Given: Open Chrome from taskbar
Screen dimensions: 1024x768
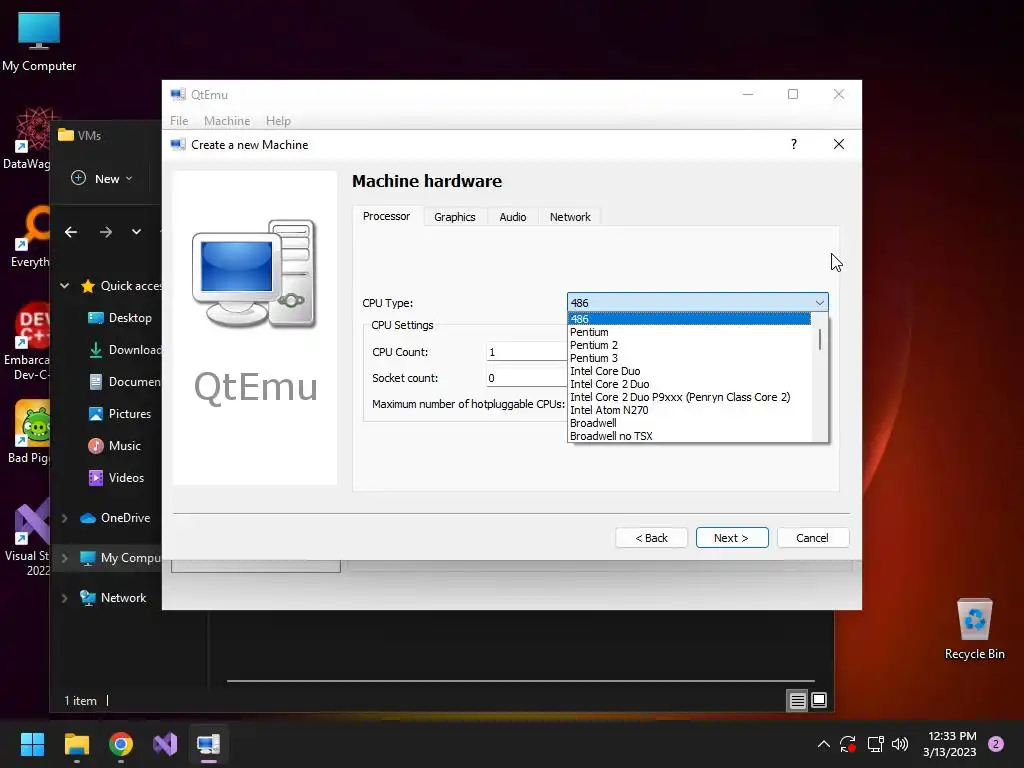Looking at the screenshot, I should (121, 744).
